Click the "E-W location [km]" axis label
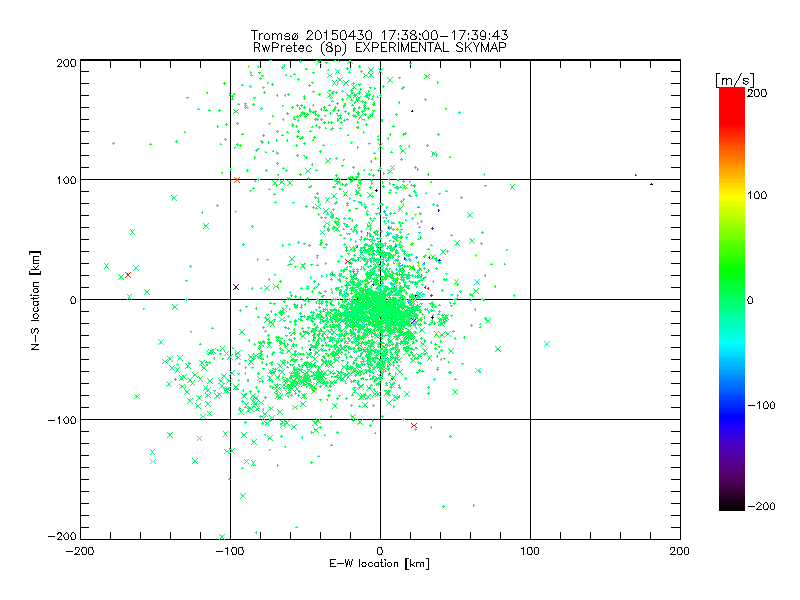 (379, 563)
